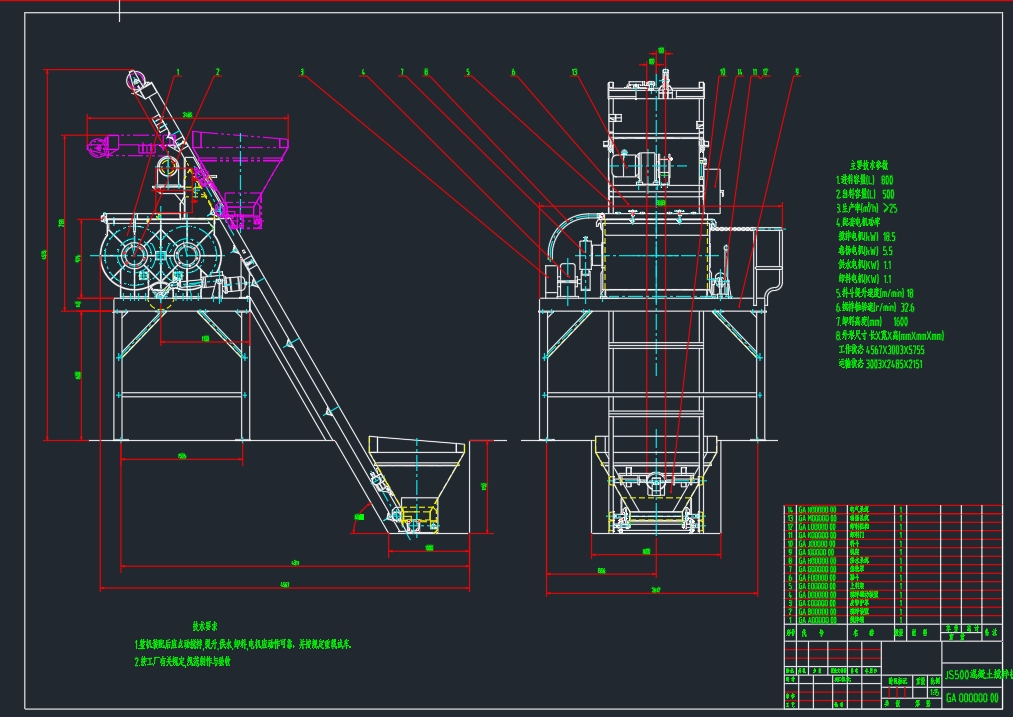
Task: Click the '4567' overall length dimension under the side view
Action: tap(285, 585)
